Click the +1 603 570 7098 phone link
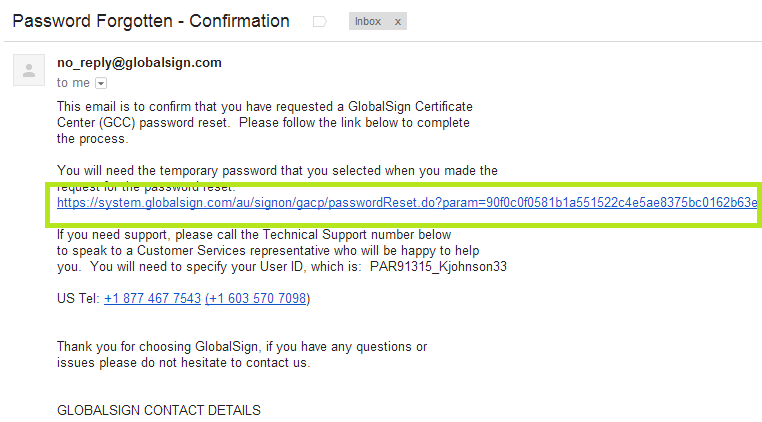 point(257,298)
